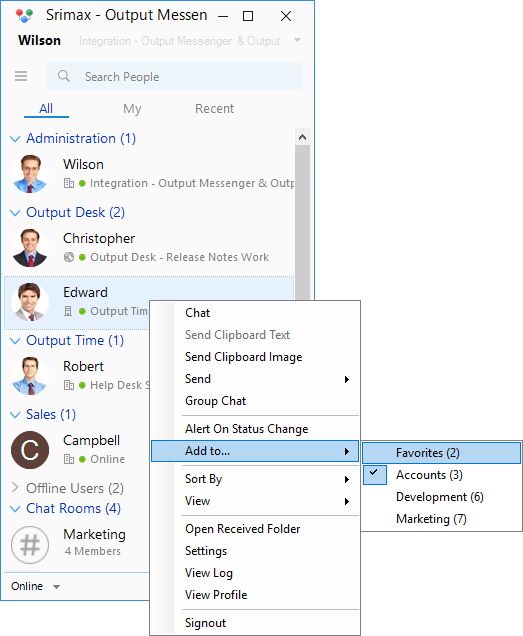
Task: Click the contact list scrollbar thumb
Action: [302, 222]
